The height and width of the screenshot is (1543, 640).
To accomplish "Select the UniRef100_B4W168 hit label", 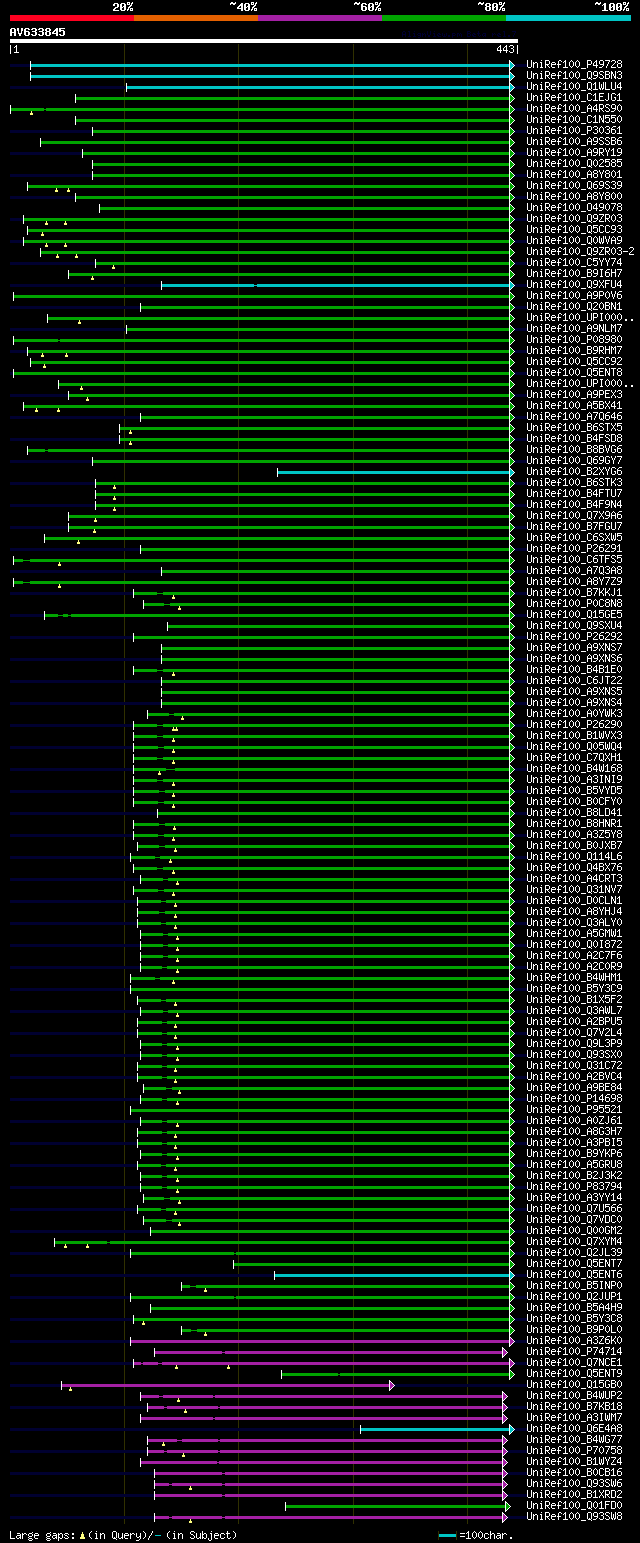I will pyautogui.click(x=574, y=769).
